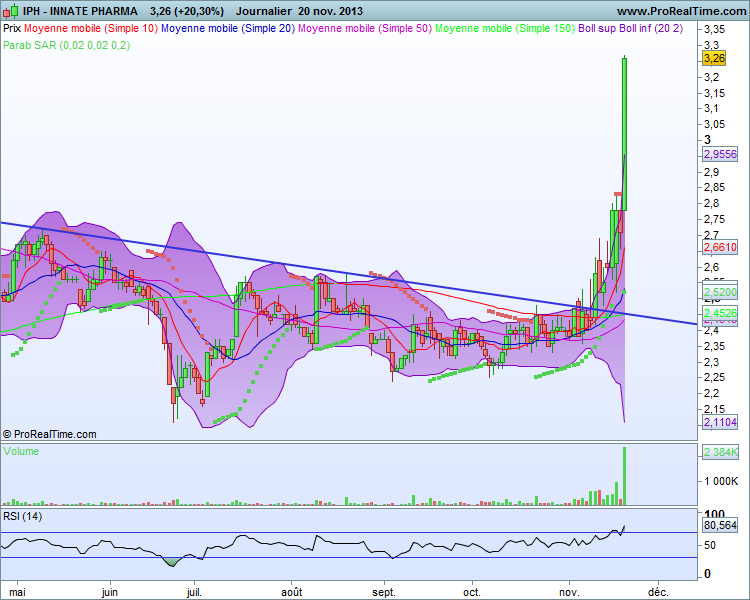Click the Volume panel label

(21, 451)
